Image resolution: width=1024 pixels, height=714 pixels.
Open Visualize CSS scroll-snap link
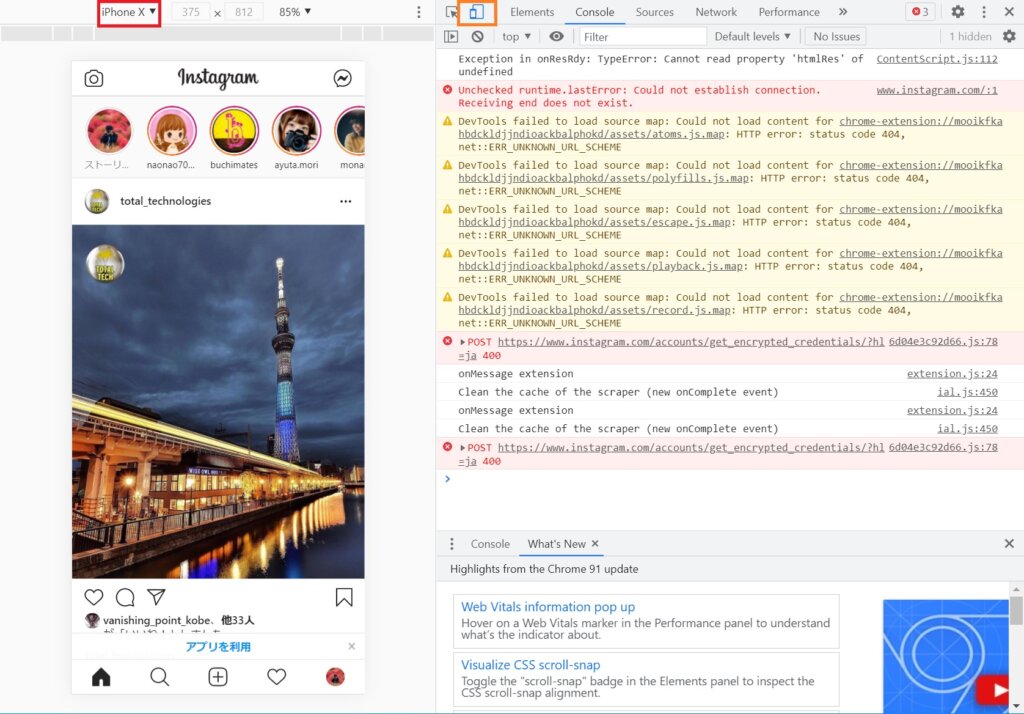(530, 665)
